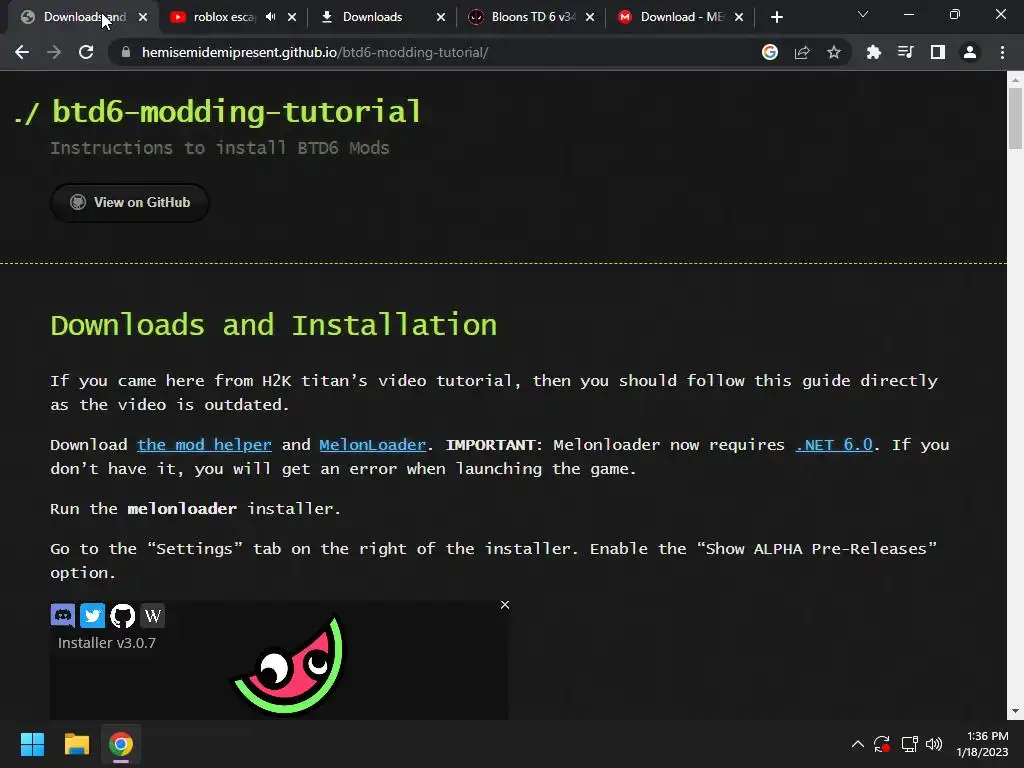Switch to the MEGA Download tab
Viewport: 1024px width, 768px height.
682,17
